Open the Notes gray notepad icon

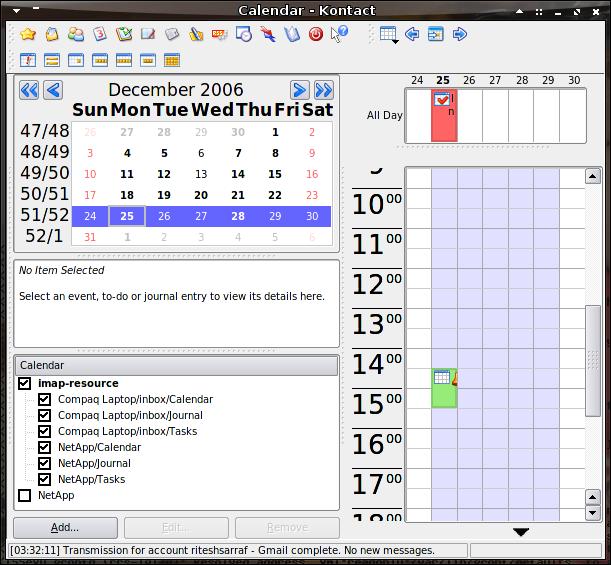click(172, 34)
